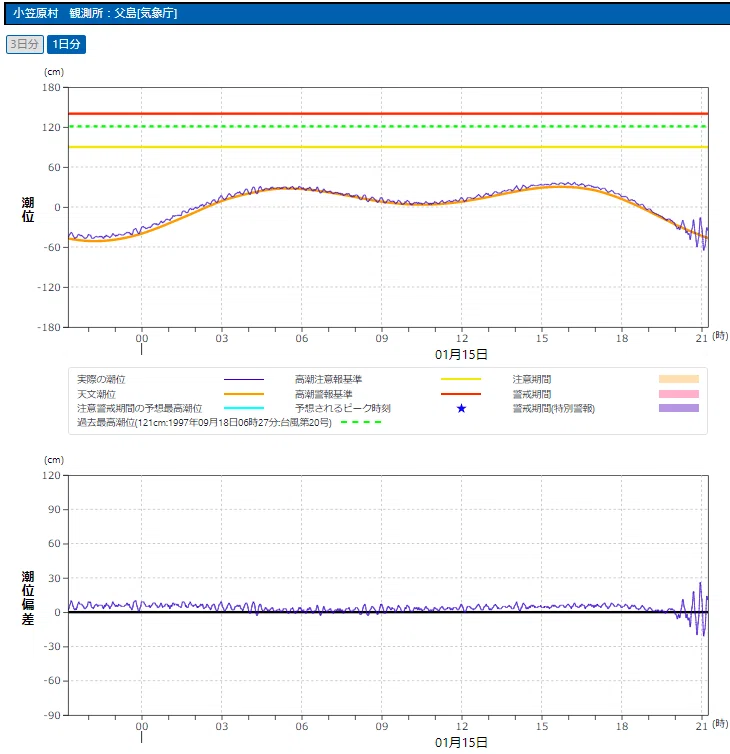Click the yellow advisory threshold line in upper chart
The width and height of the screenshot is (730, 754).
(388, 147)
